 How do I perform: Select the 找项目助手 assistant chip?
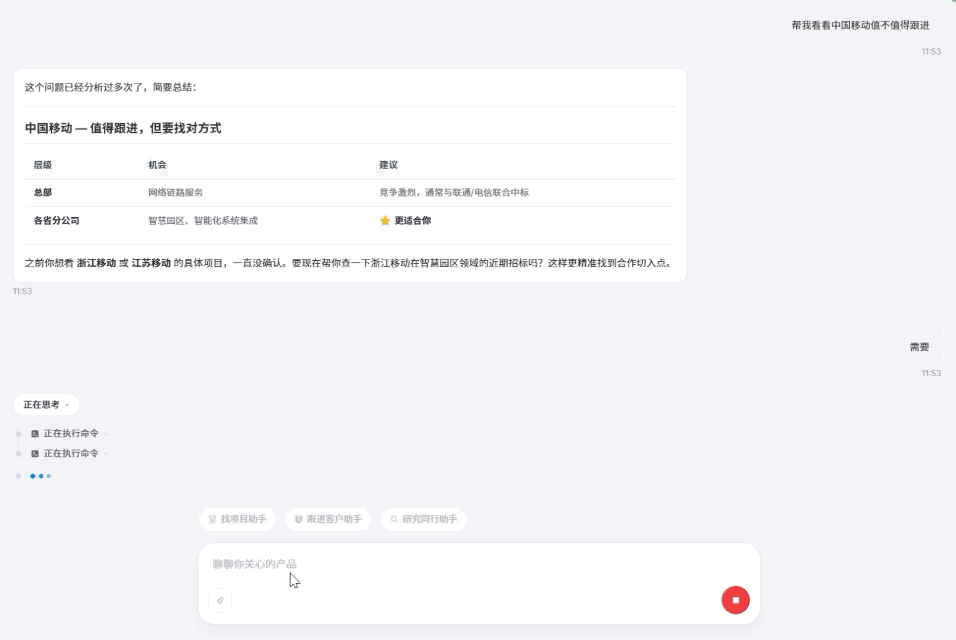tap(237, 519)
